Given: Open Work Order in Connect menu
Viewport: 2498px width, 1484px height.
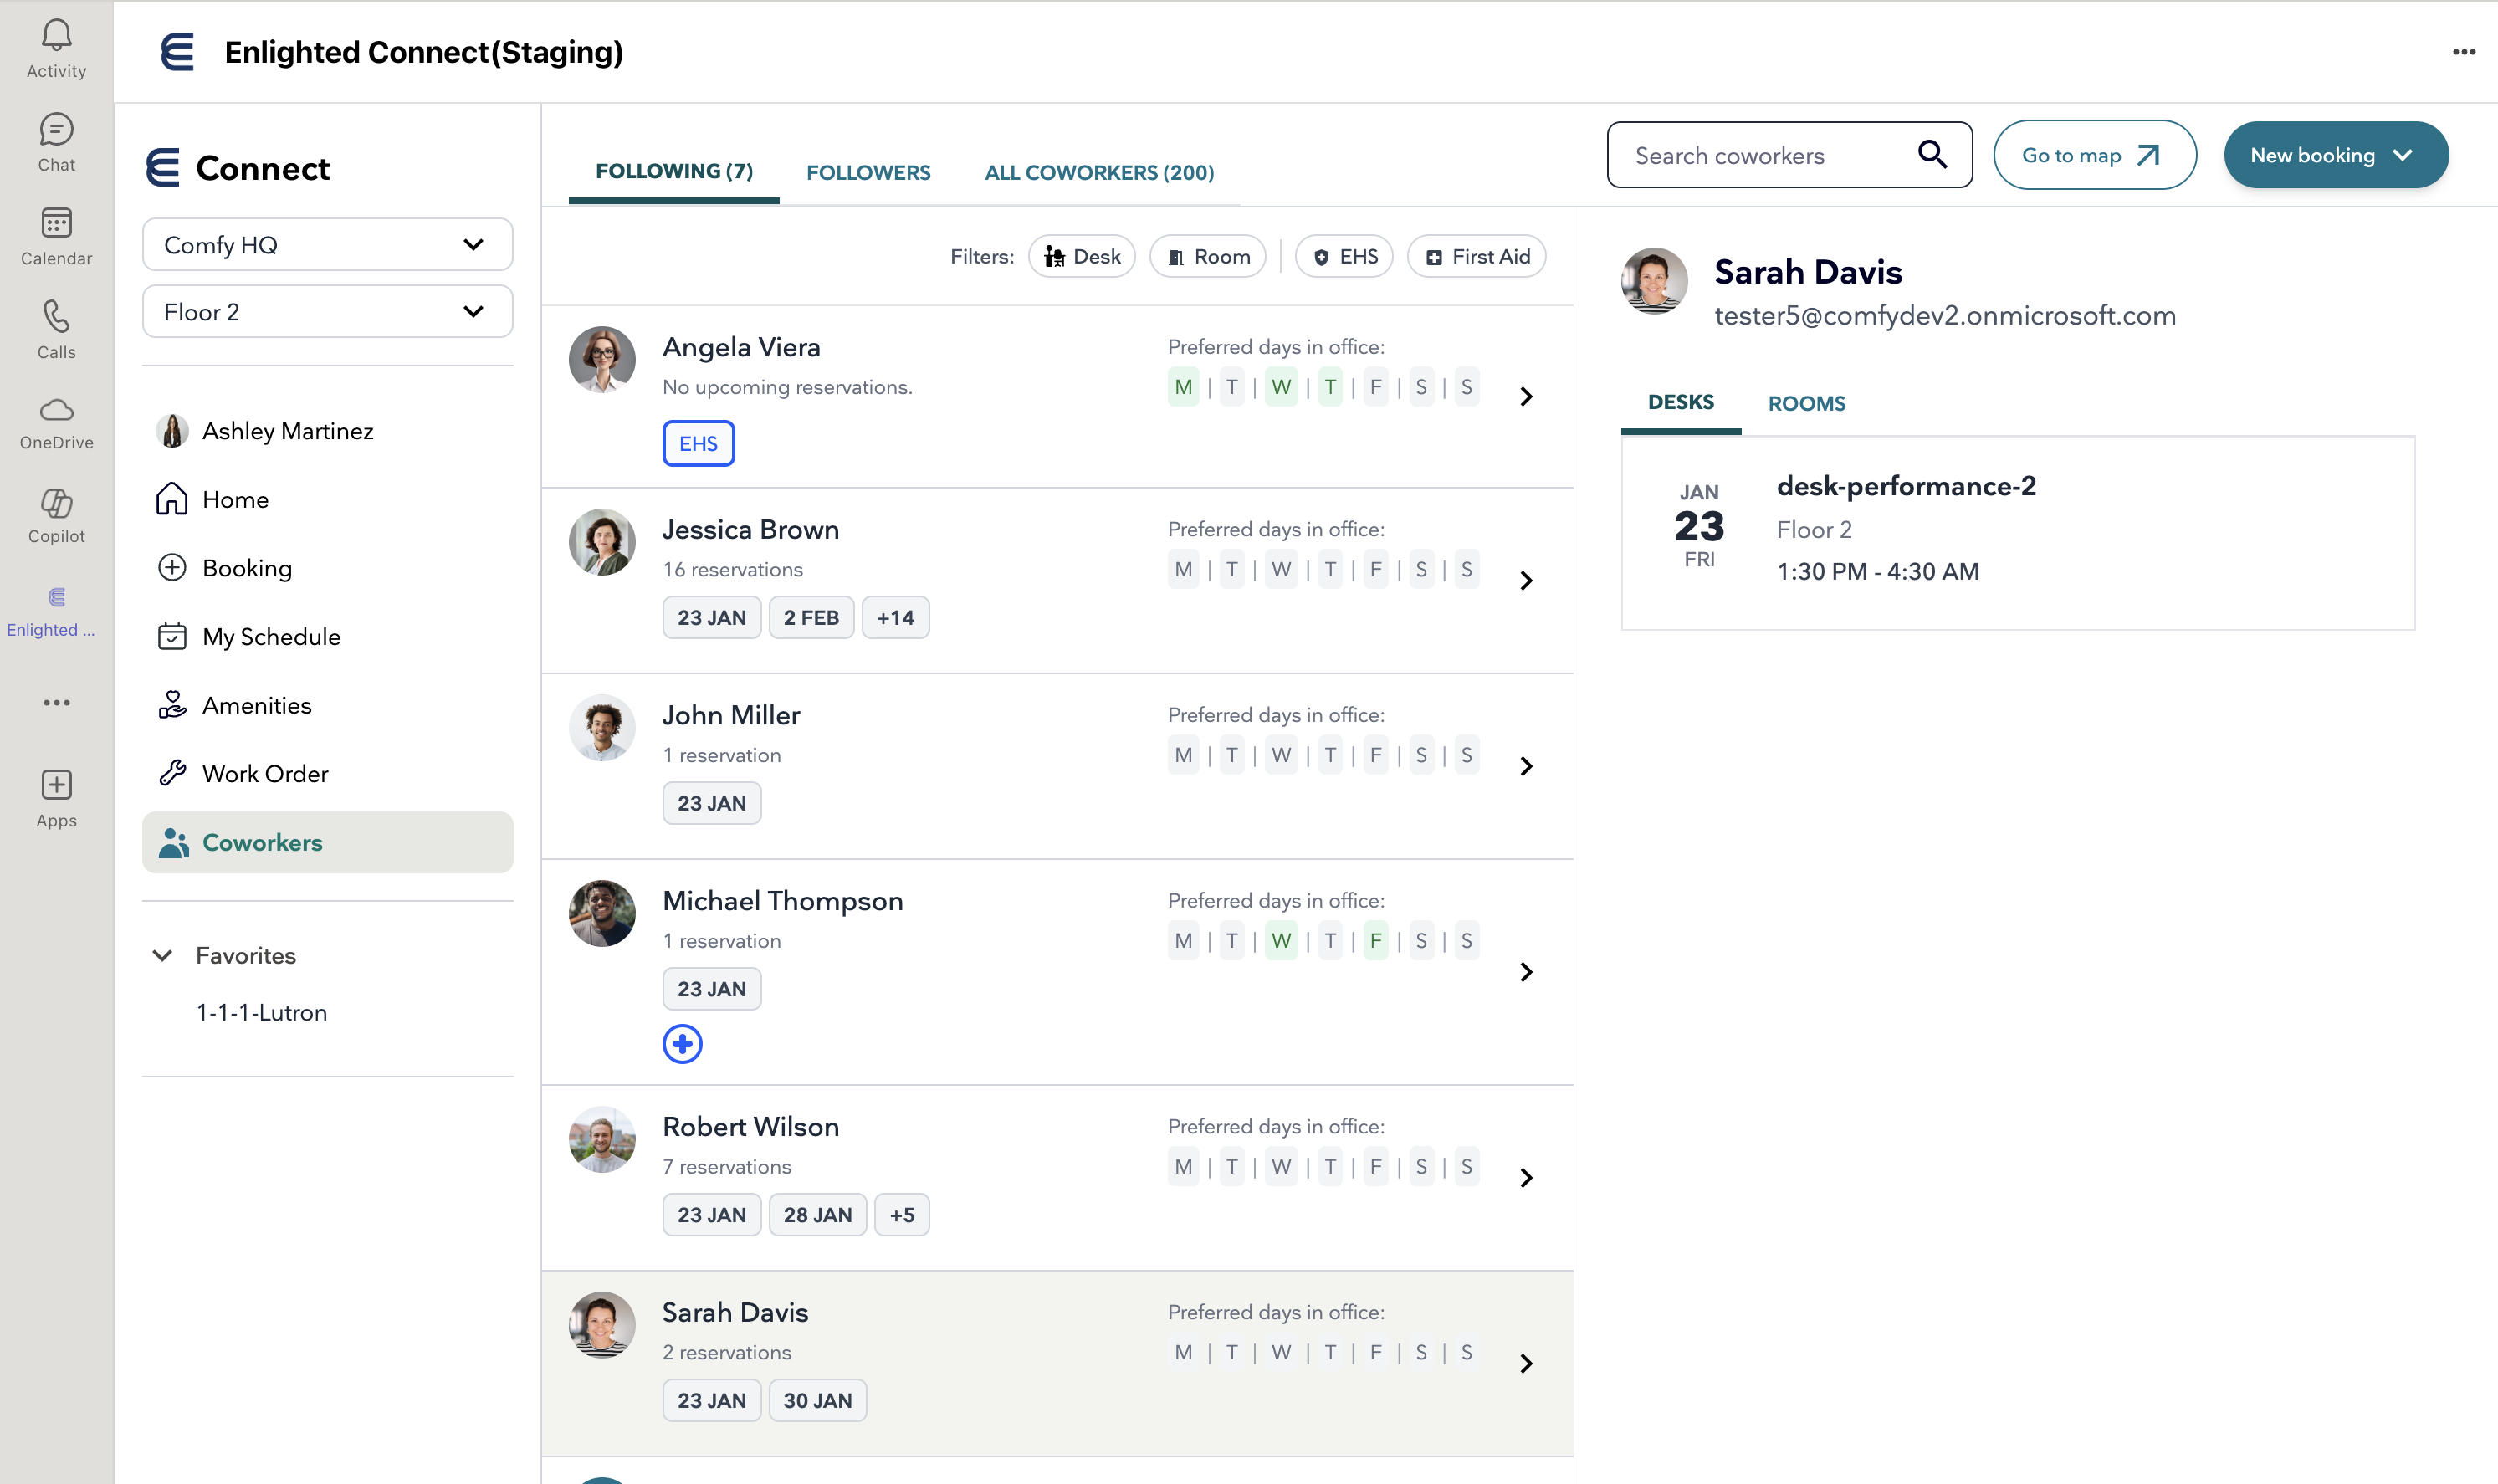Looking at the screenshot, I should tap(328, 774).
